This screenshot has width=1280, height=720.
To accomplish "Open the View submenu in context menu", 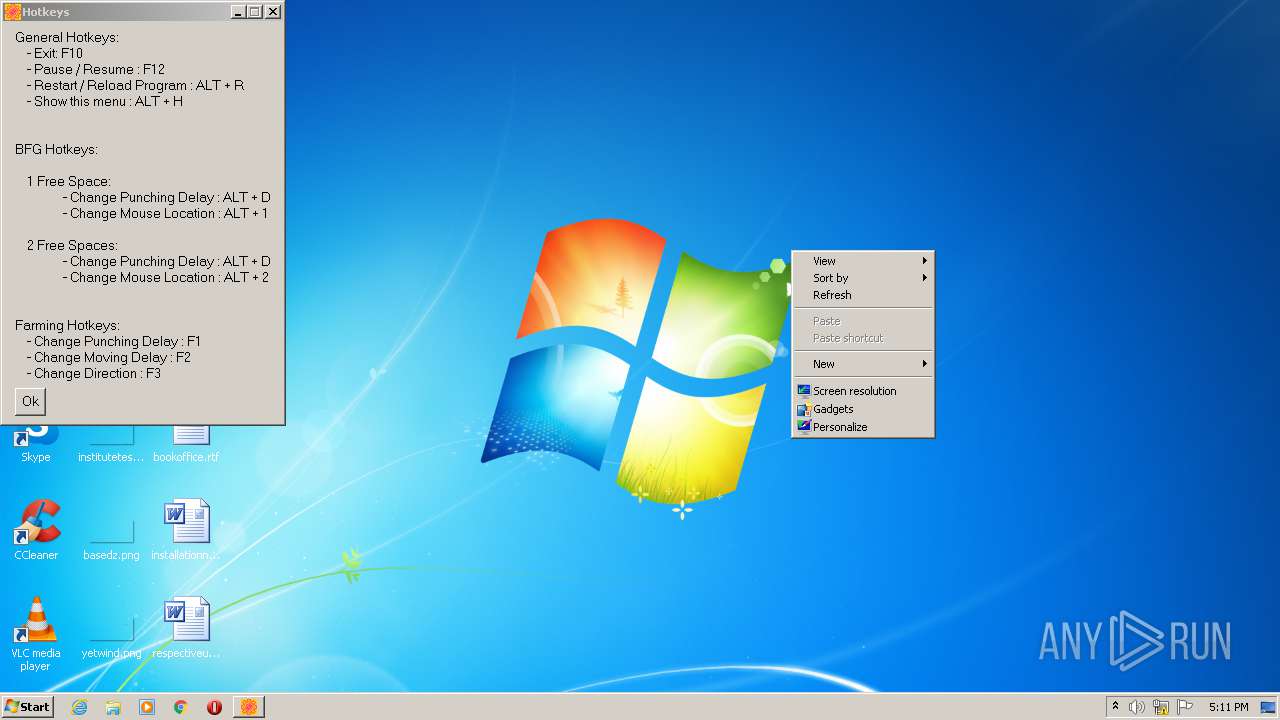I will (863, 261).
